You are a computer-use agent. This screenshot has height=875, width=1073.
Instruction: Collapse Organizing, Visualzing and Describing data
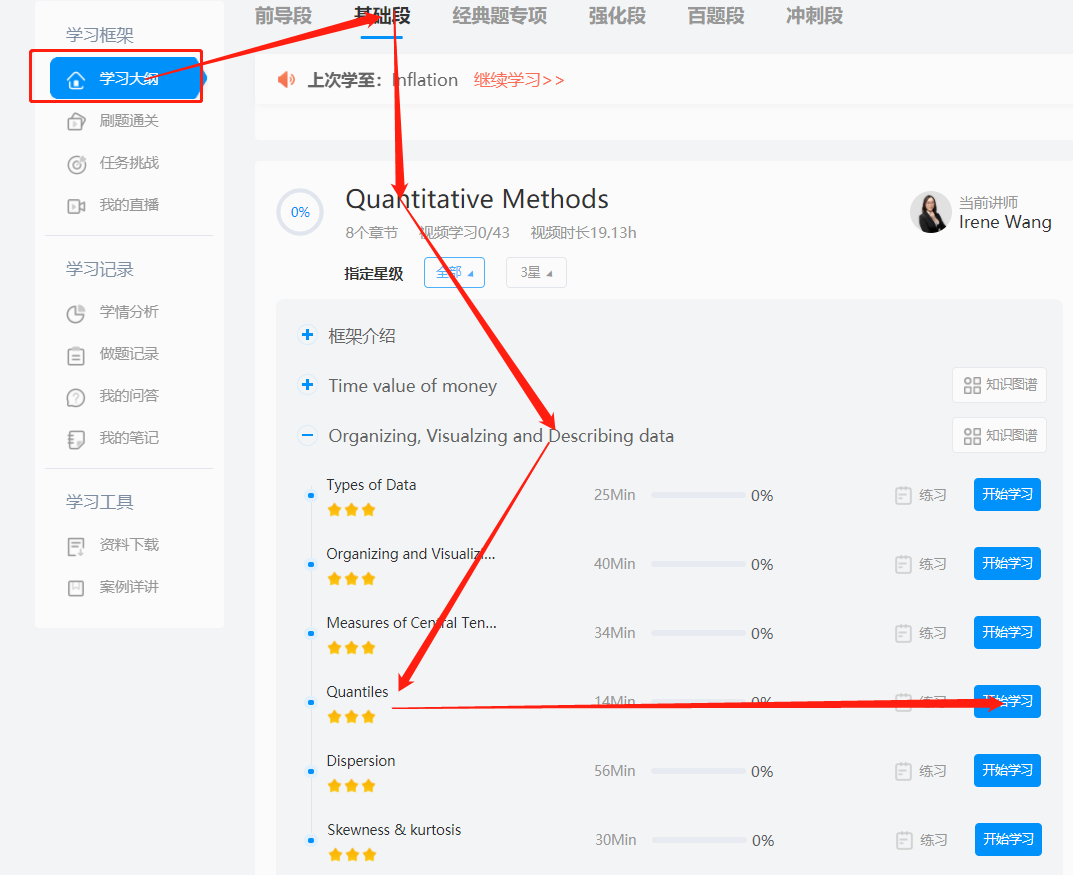(x=308, y=435)
